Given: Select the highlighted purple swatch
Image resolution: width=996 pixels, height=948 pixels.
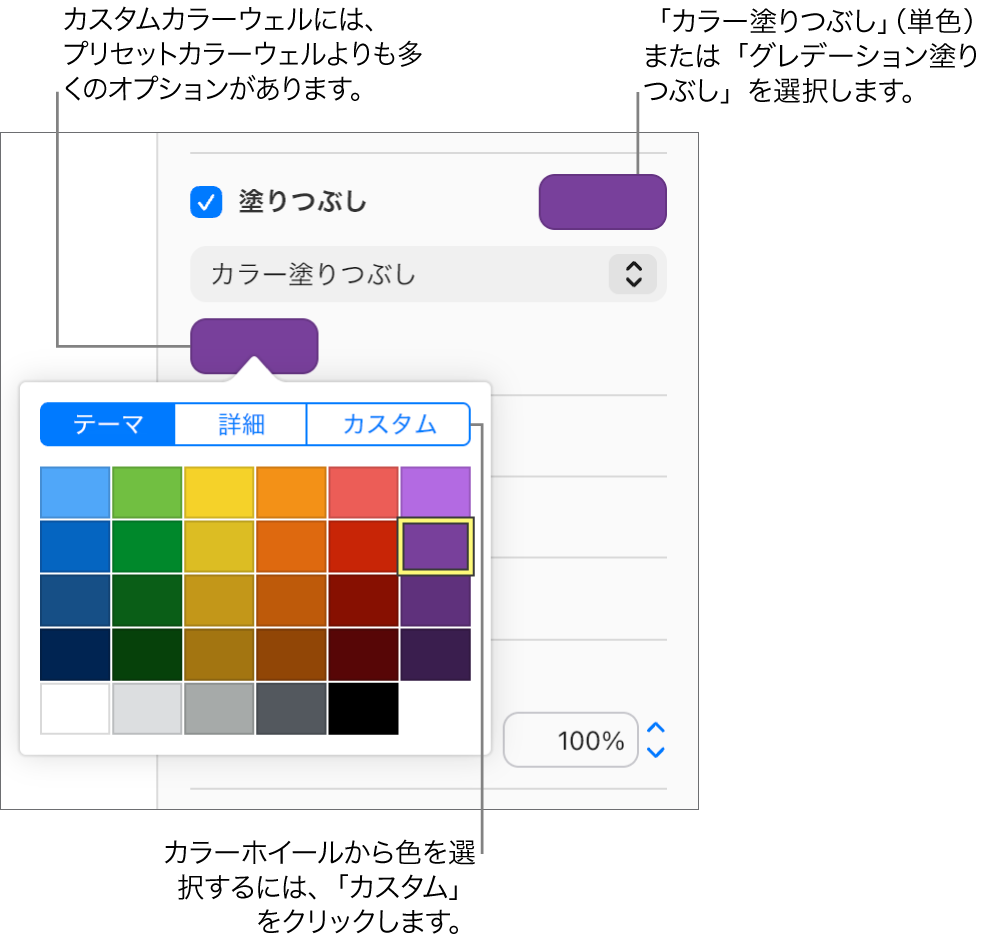Looking at the screenshot, I should click(x=435, y=545).
